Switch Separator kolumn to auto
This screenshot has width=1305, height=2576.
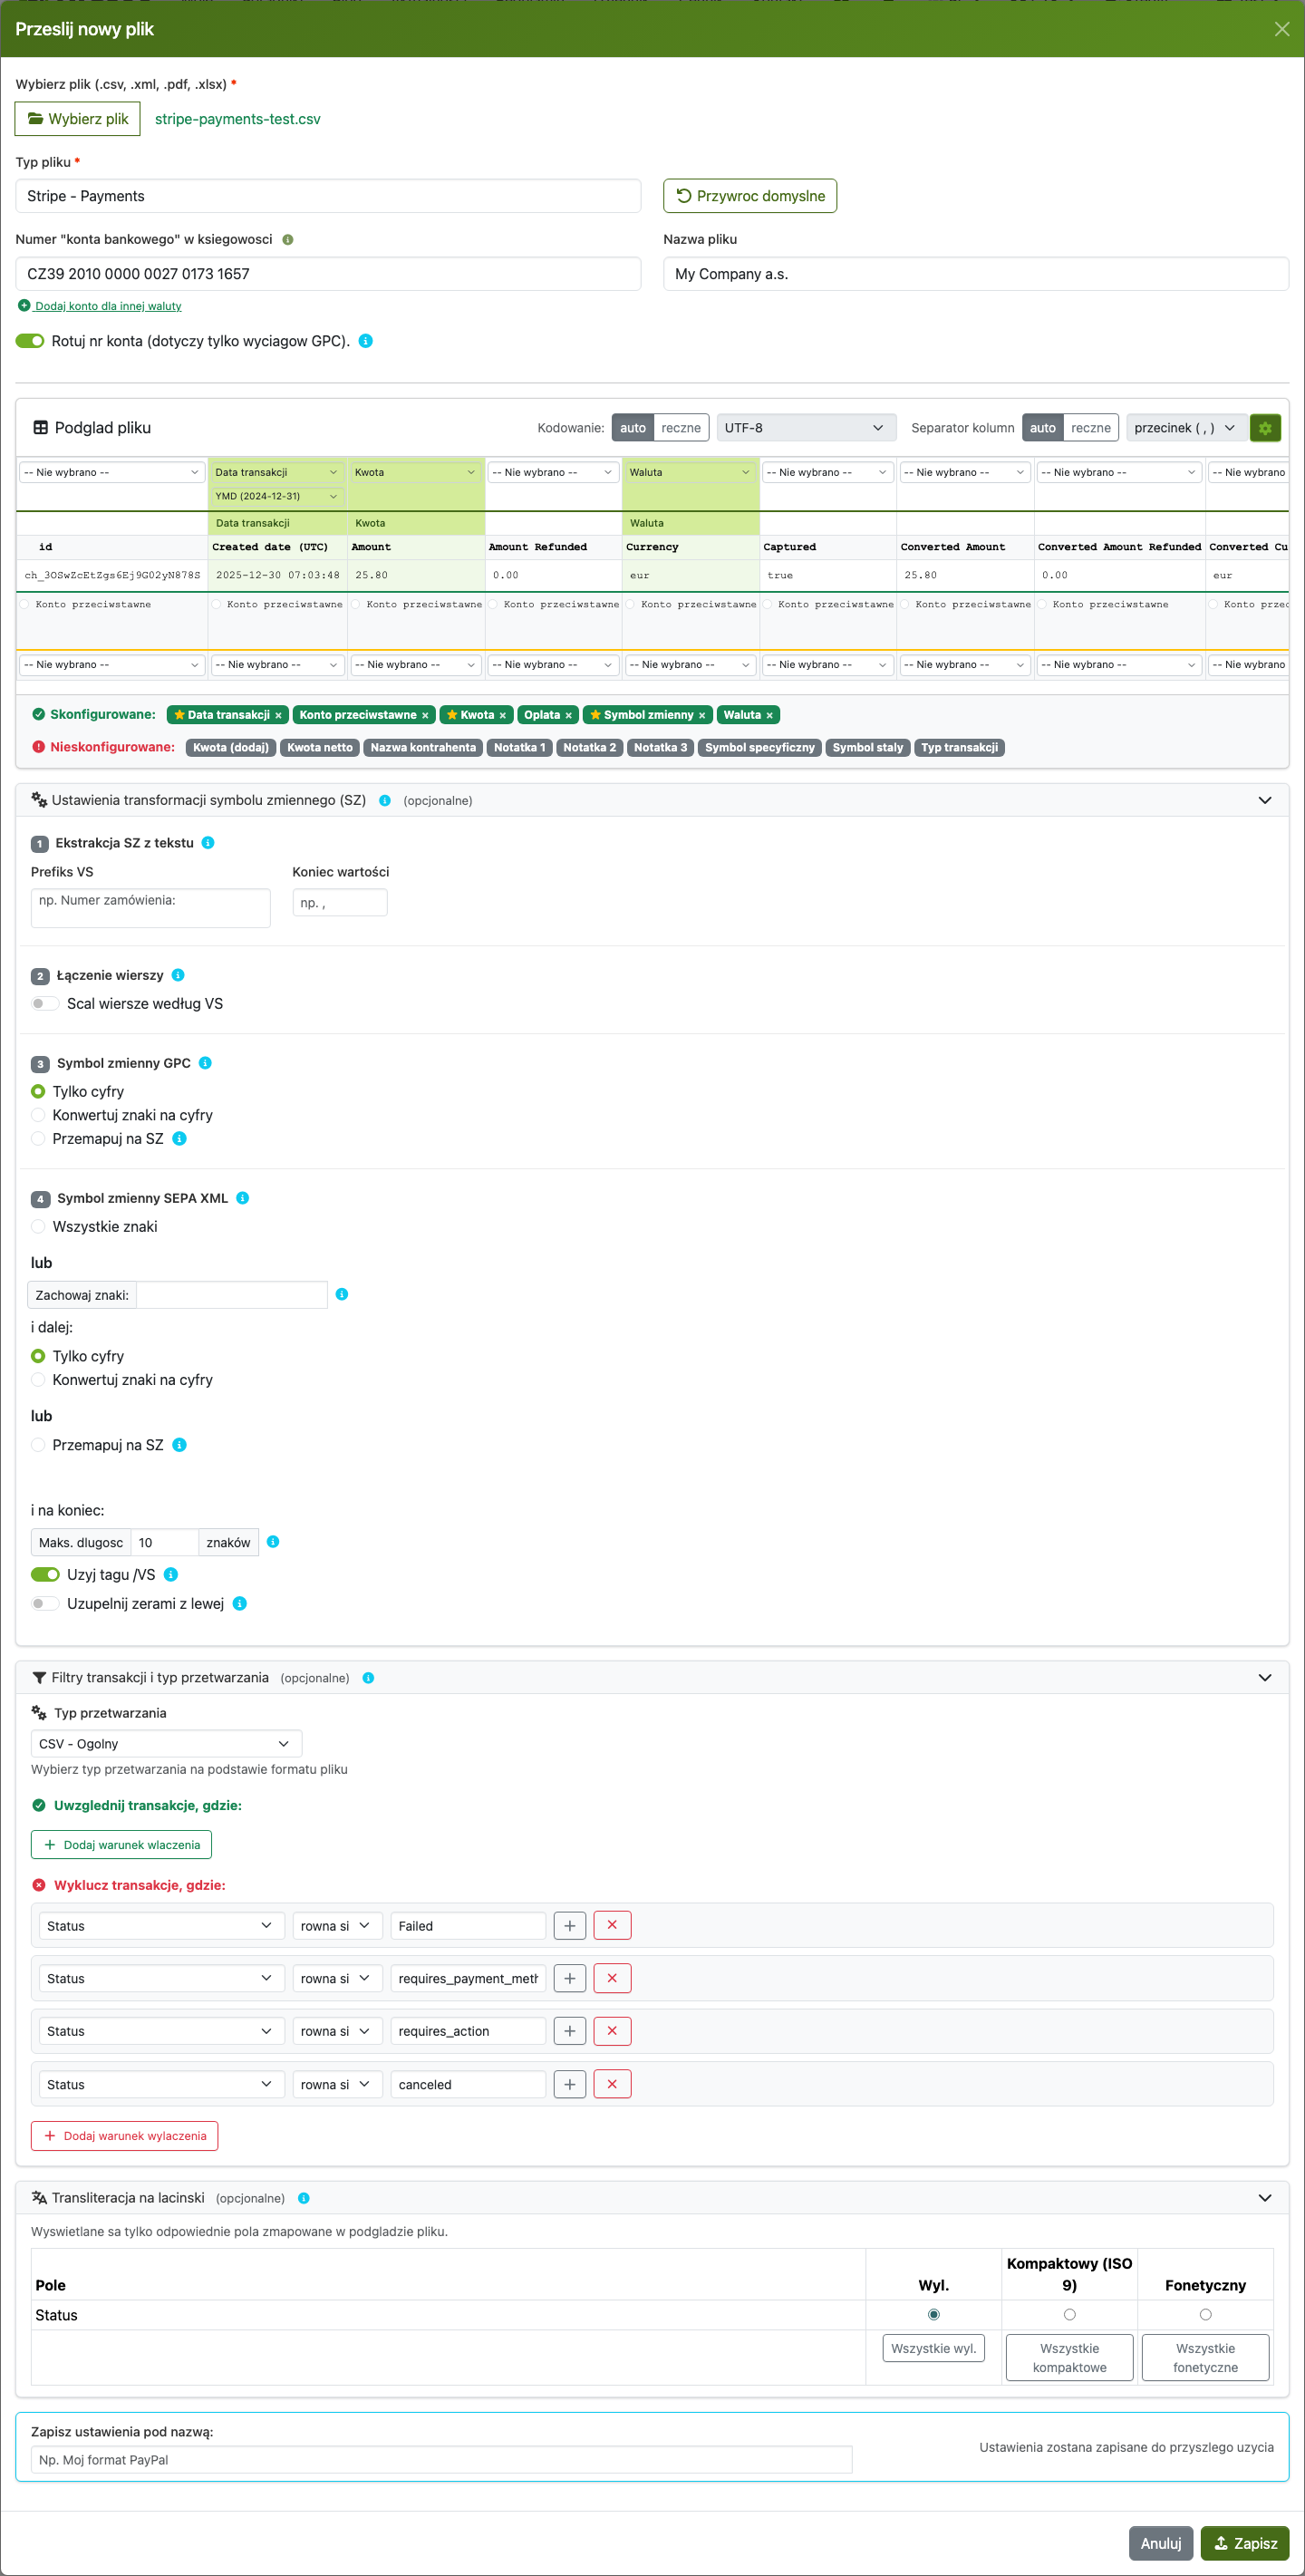pos(1043,428)
